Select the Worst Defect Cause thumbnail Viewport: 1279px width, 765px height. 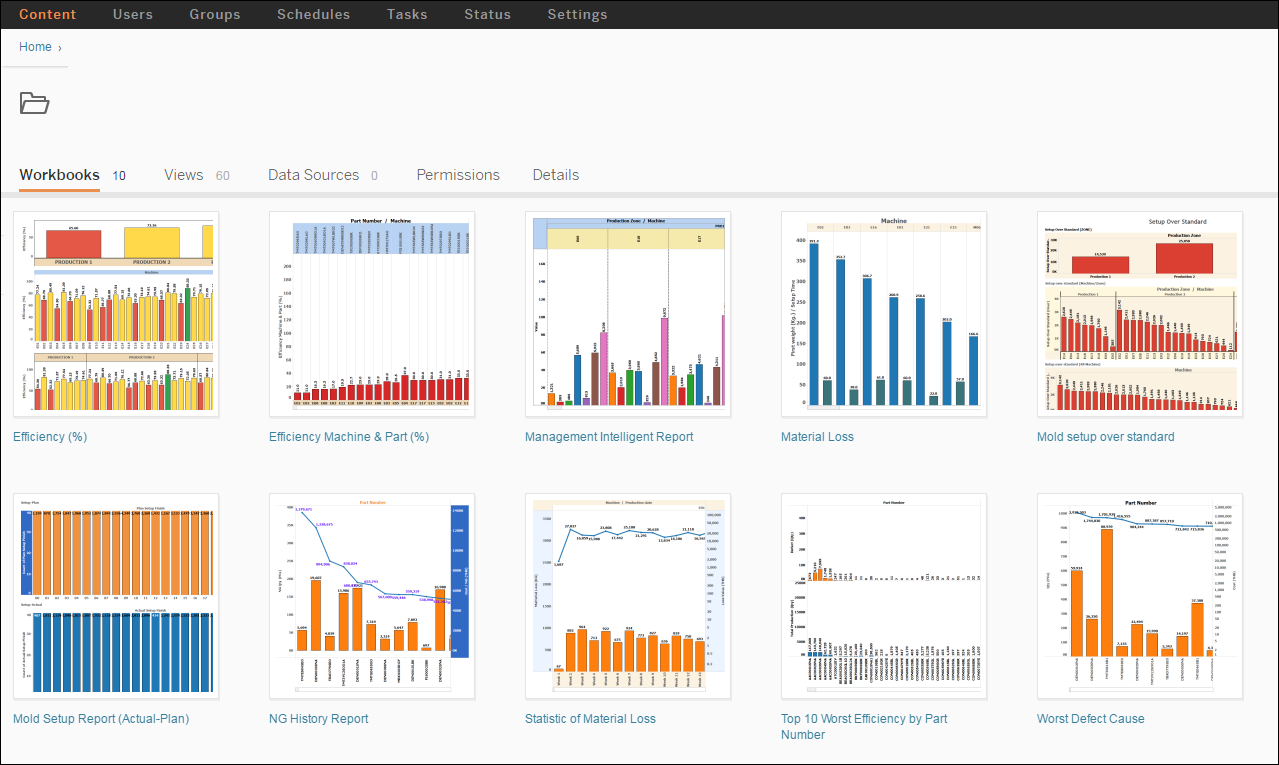(x=1140, y=596)
